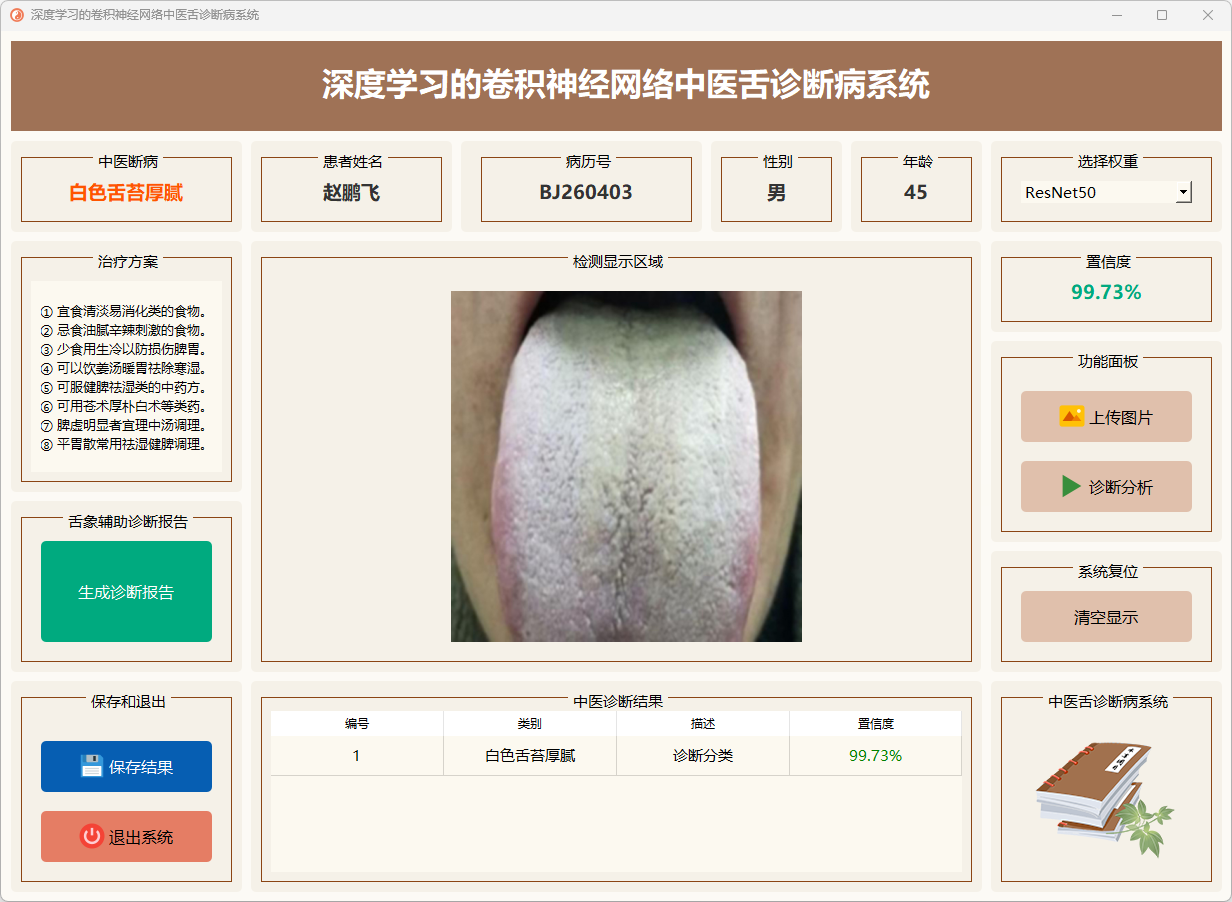Select the 白色舌苔厚腻 result cell
Image resolution: width=1232 pixels, height=902 pixels.
(530, 756)
